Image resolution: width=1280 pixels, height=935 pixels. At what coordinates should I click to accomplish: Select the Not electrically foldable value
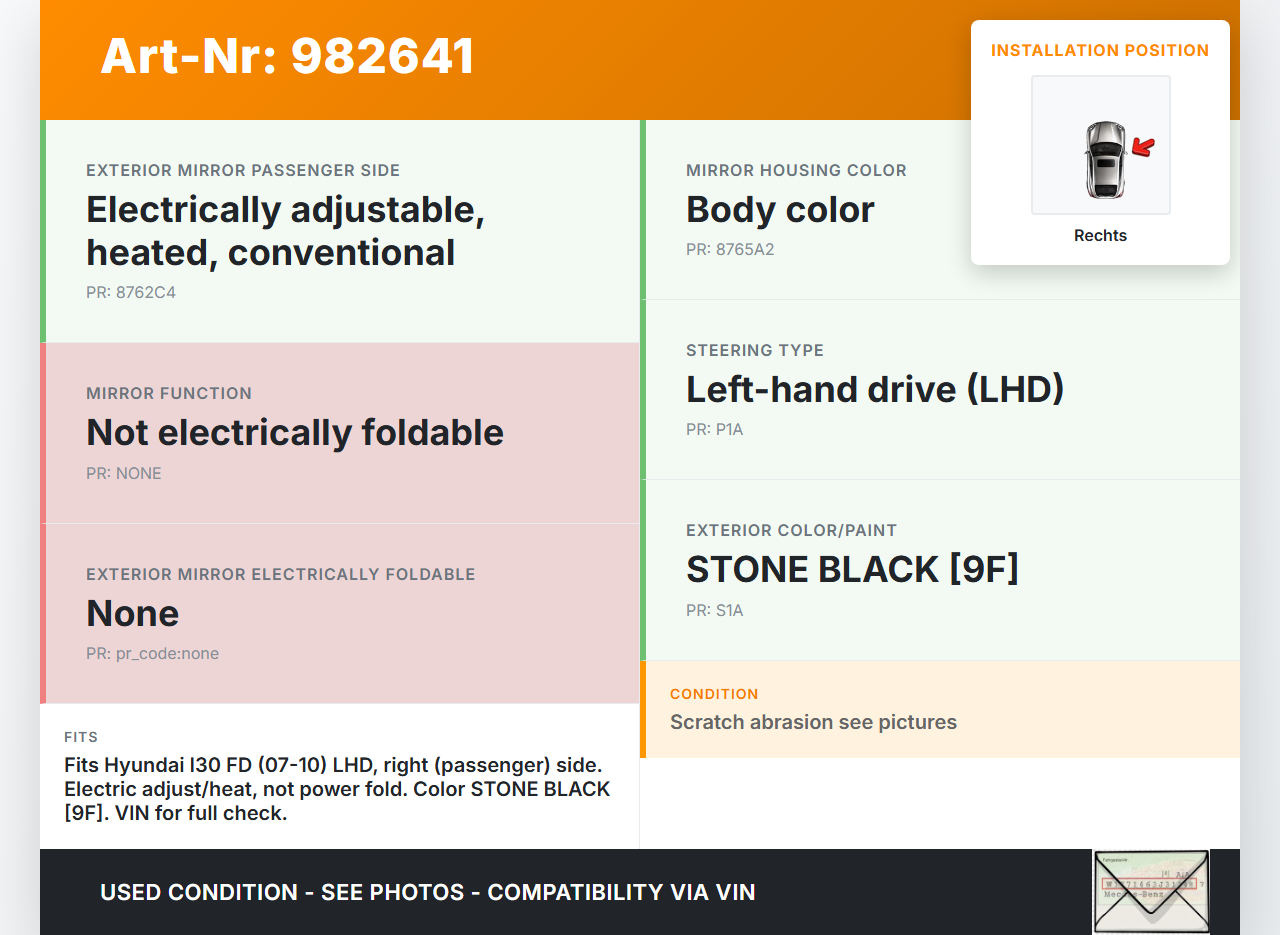[295, 433]
